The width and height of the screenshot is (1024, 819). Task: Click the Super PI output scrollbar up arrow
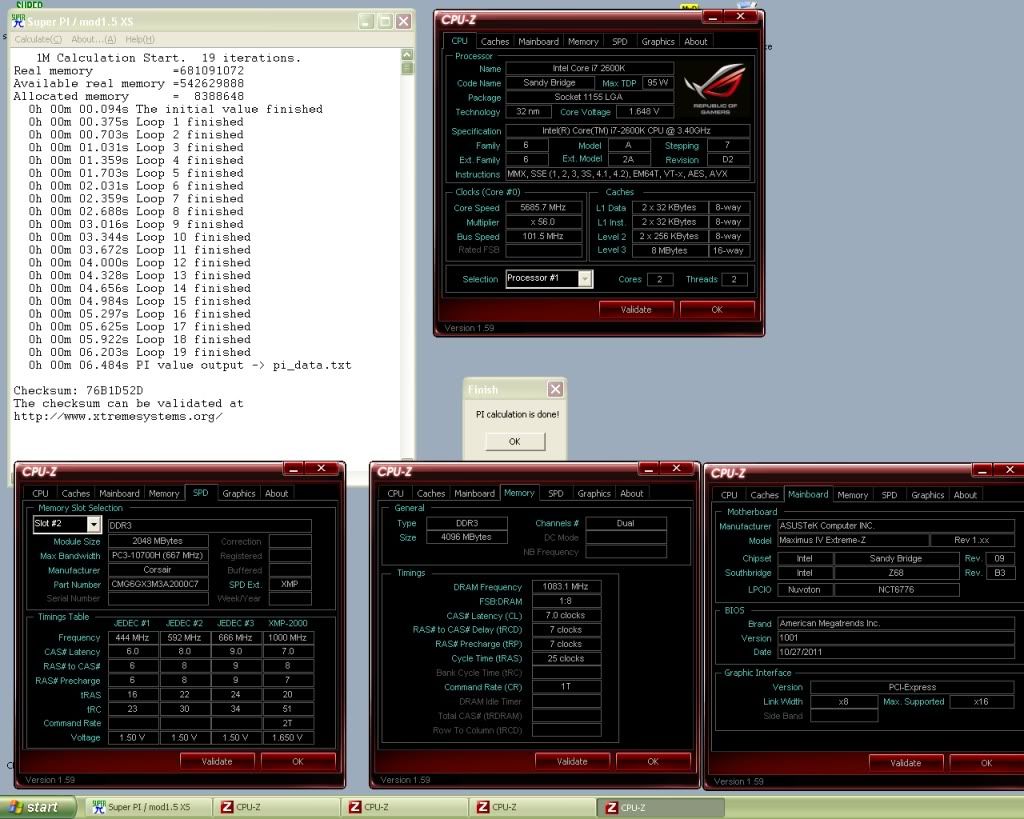click(x=407, y=54)
